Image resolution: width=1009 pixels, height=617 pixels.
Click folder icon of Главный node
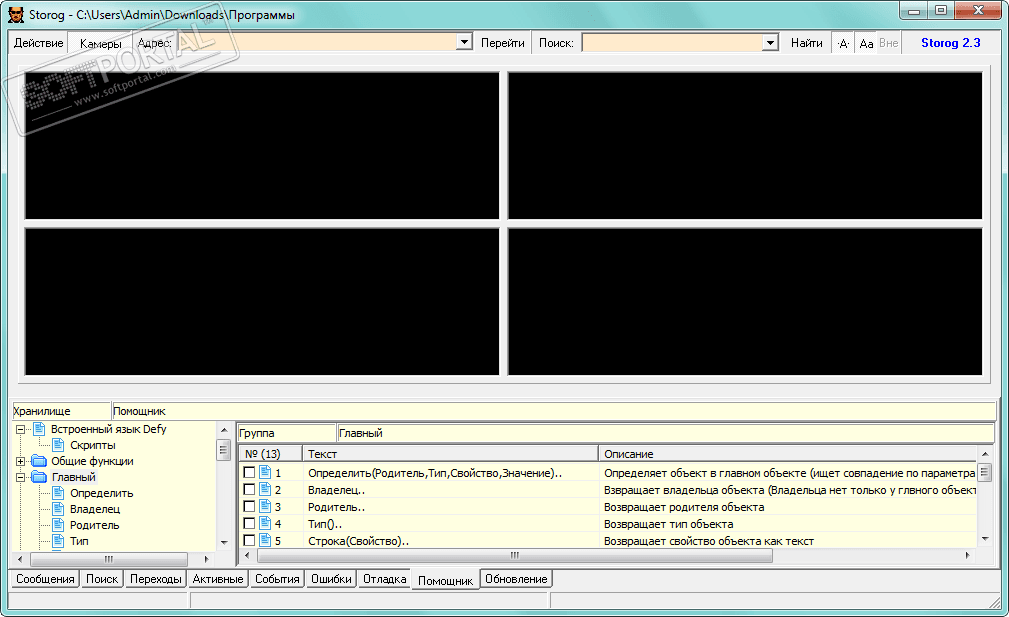click(39, 477)
